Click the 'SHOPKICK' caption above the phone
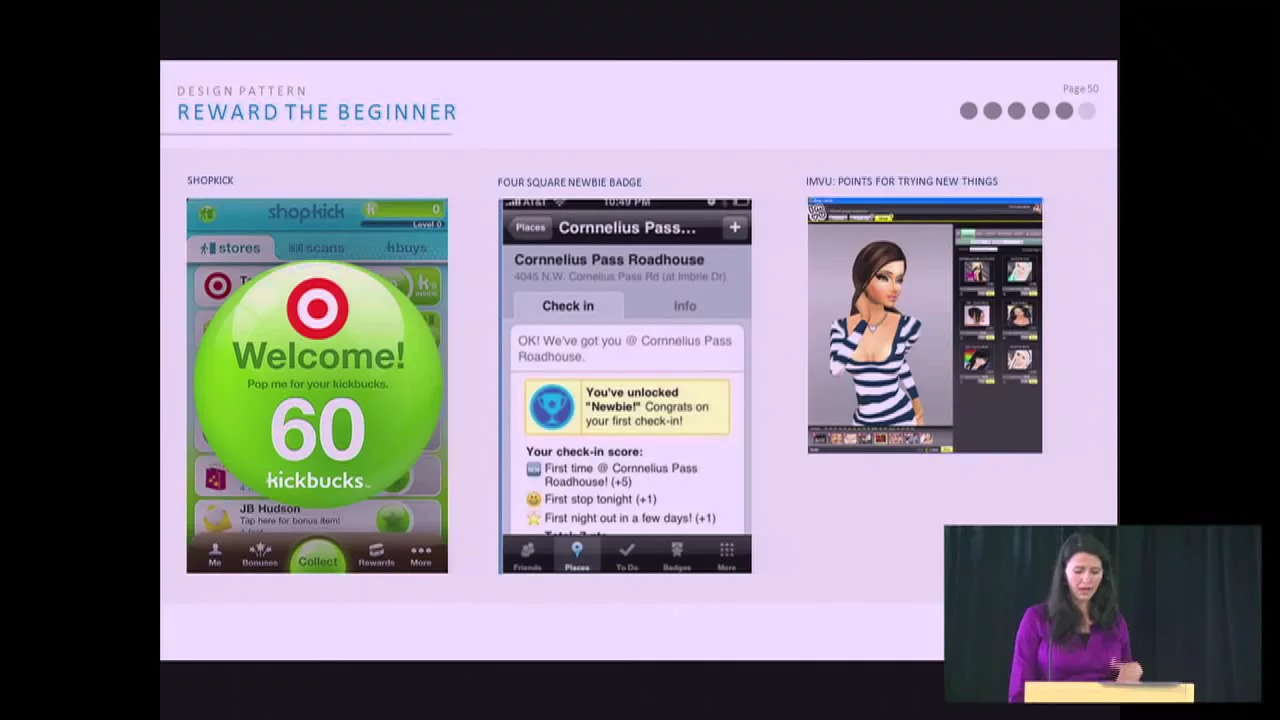 pyautogui.click(x=210, y=180)
